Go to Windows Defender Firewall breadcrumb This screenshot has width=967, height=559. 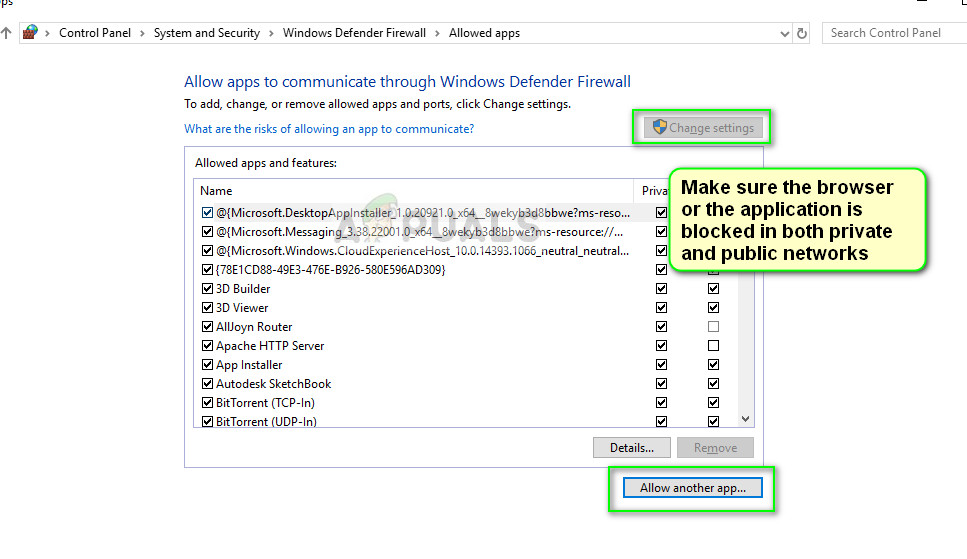click(354, 33)
